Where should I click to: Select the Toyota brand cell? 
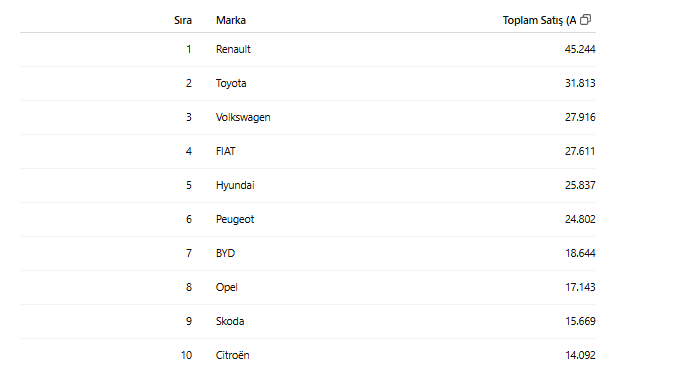click(231, 83)
